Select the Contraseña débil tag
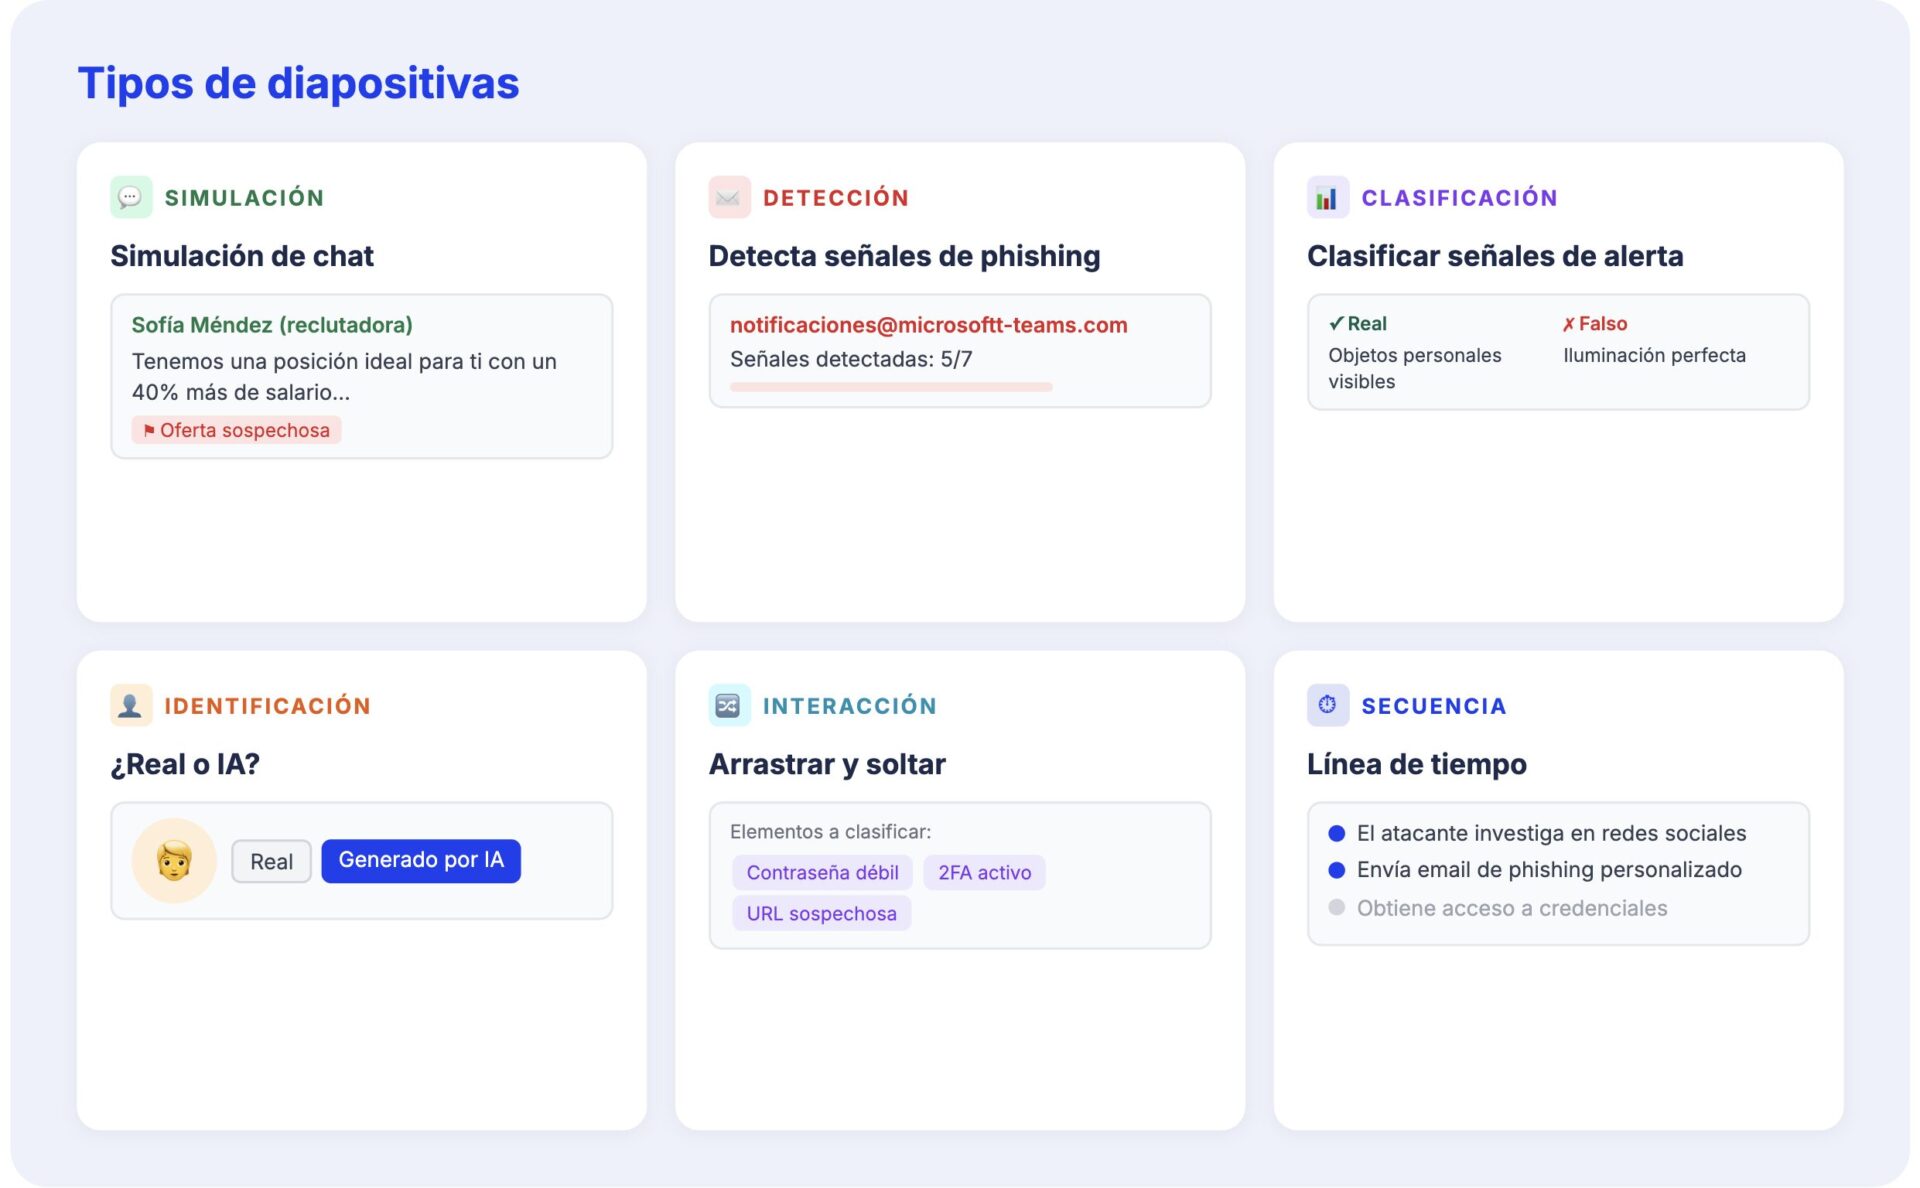Viewport: 1920px width, 1188px height. [x=822, y=872]
